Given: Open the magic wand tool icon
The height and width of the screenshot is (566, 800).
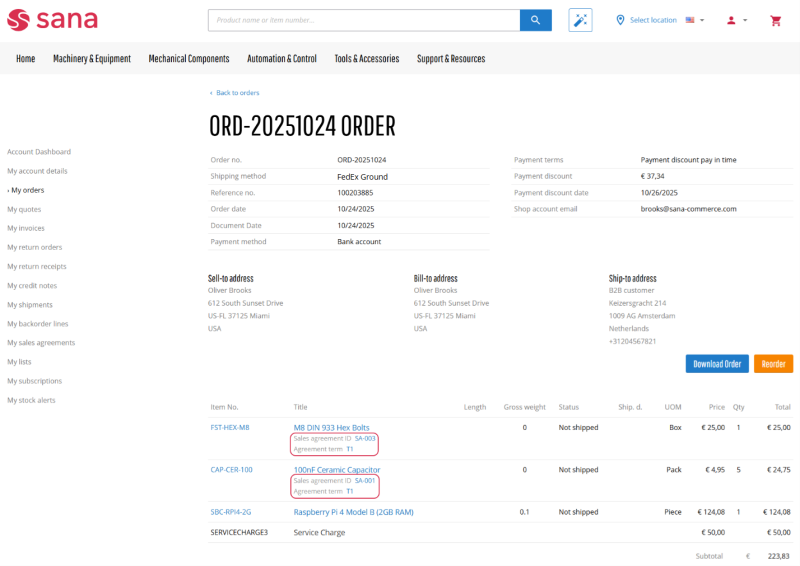Looking at the screenshot, I should 580,20.
